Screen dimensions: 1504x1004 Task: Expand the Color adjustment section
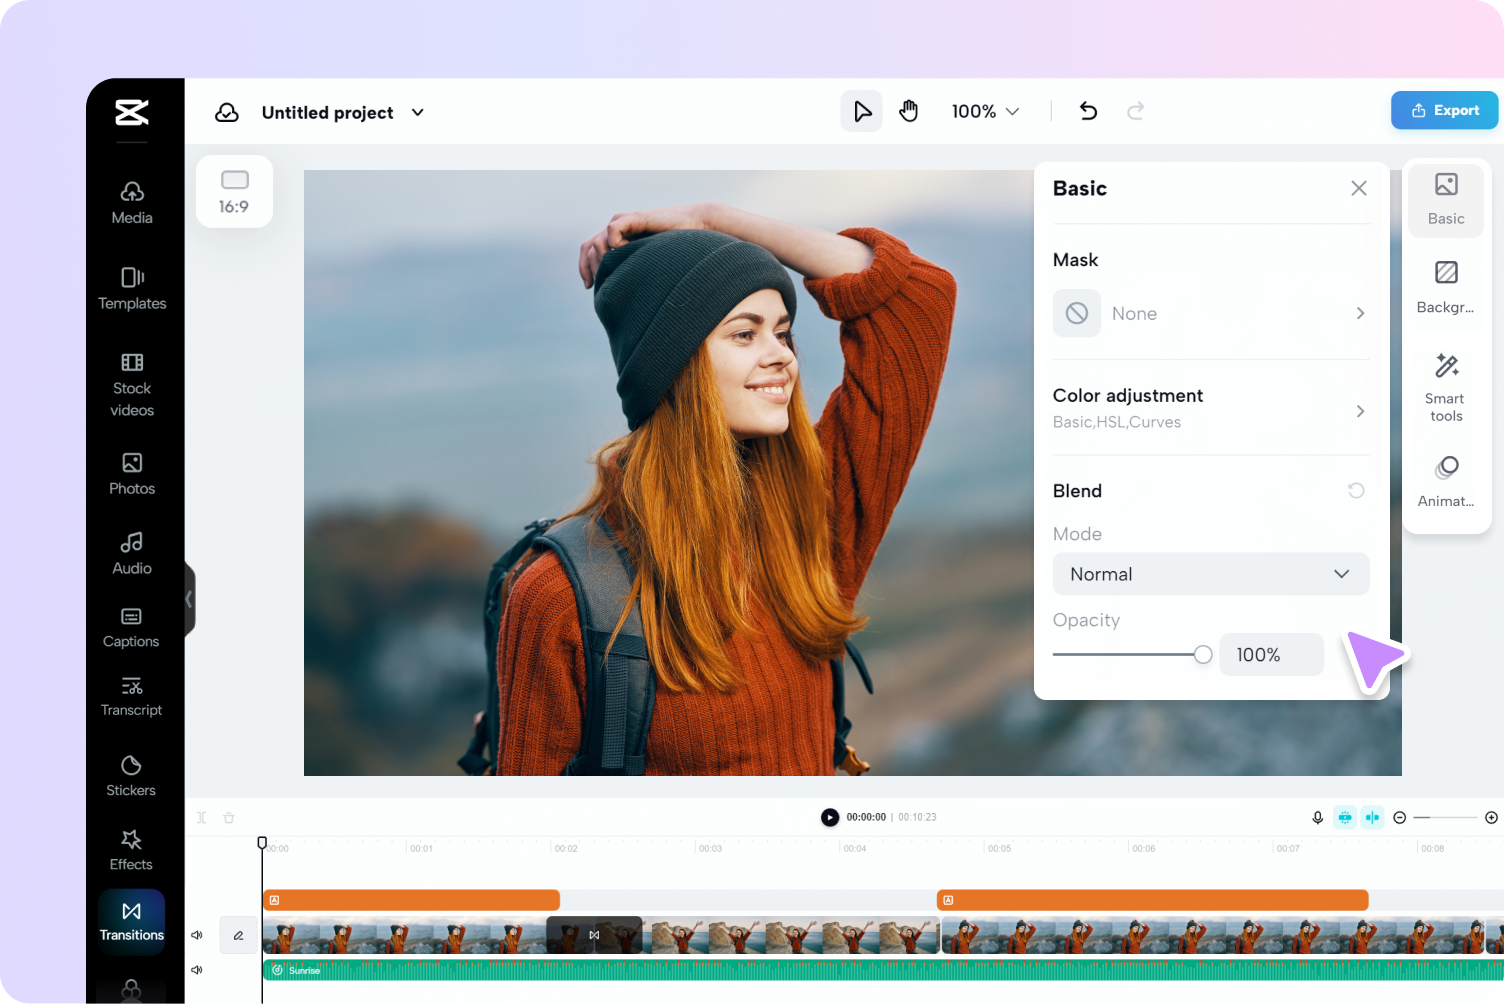[x=1211, y=408]
